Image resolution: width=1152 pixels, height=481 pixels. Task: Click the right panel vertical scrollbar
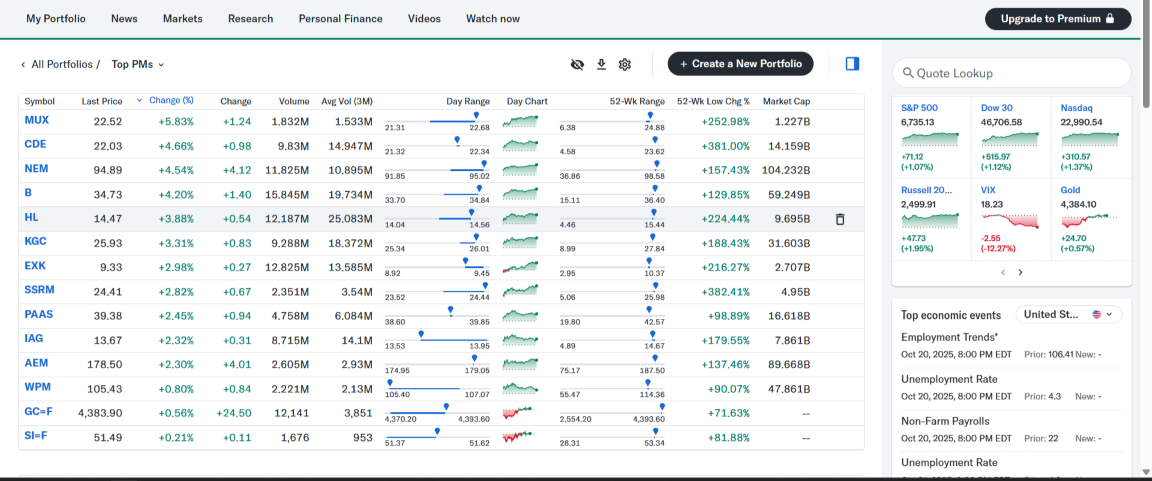click(1146, 250)
